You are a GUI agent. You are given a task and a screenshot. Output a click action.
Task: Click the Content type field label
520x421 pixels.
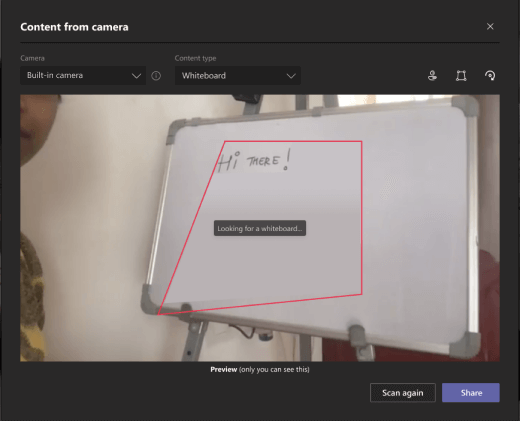pyautogui.click(x=195, y=58)
